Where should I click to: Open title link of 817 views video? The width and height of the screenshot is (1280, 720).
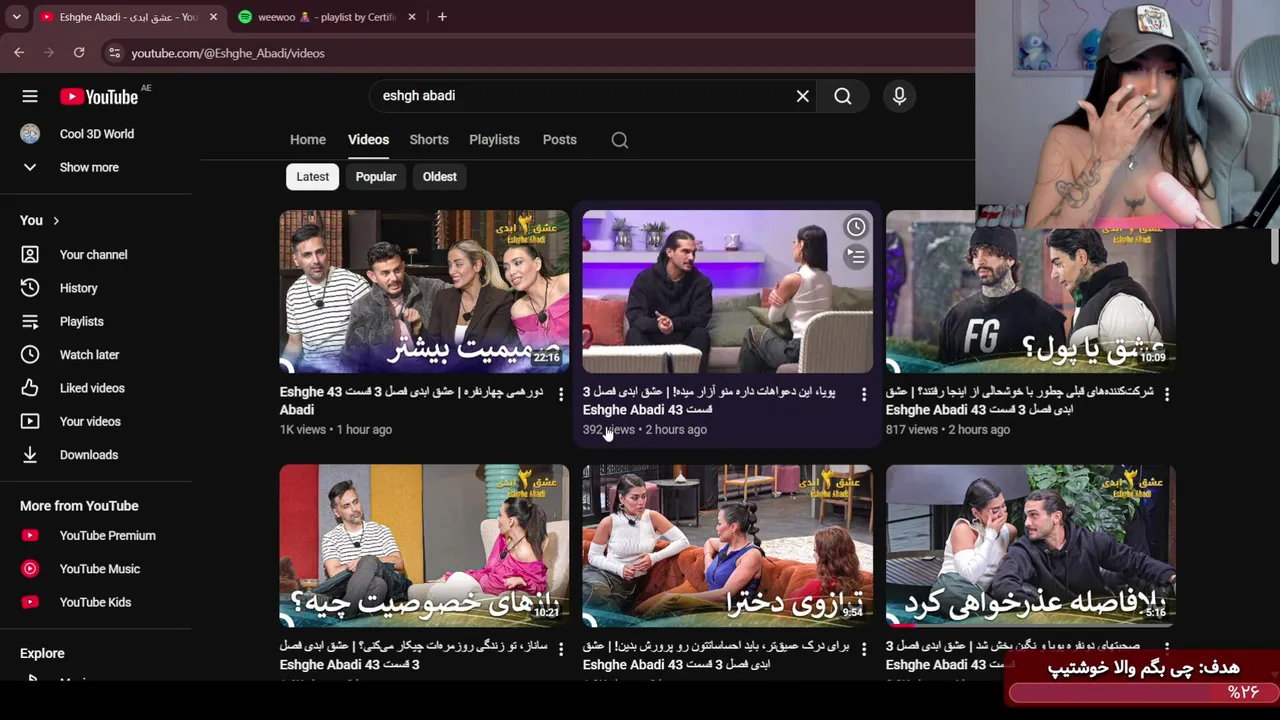1020,401
